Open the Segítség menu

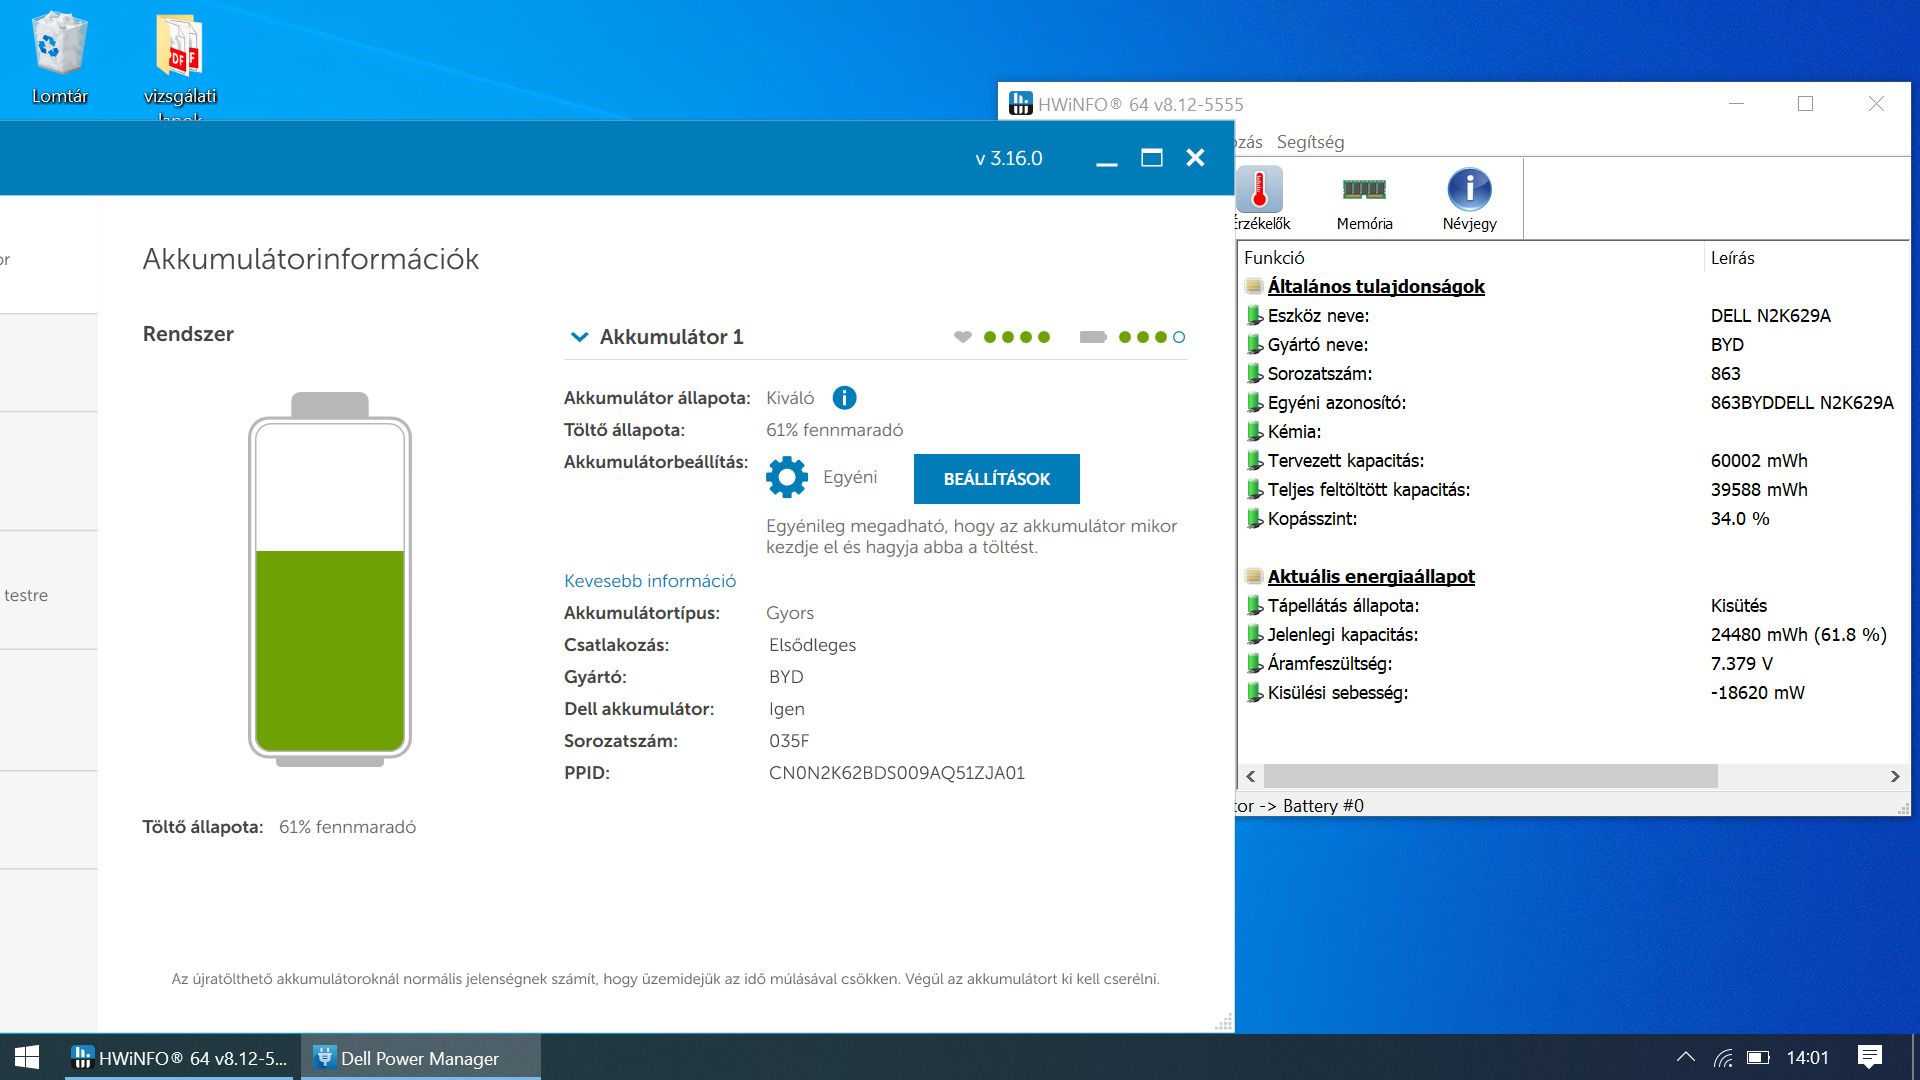coord(1310,142)
